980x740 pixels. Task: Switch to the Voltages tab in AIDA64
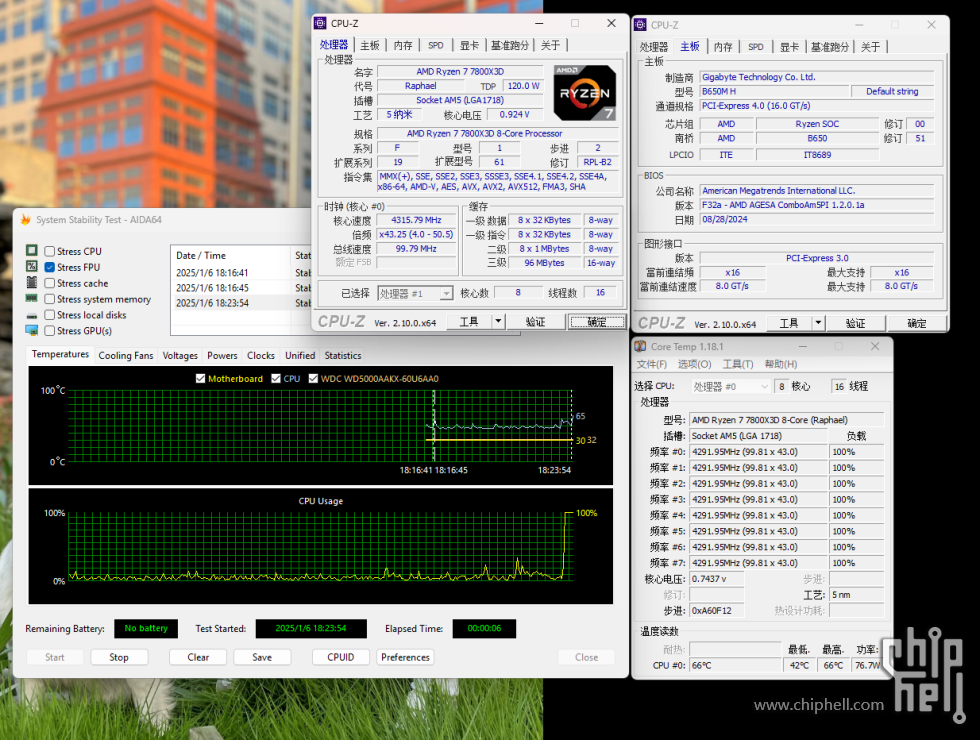(180, 356)
